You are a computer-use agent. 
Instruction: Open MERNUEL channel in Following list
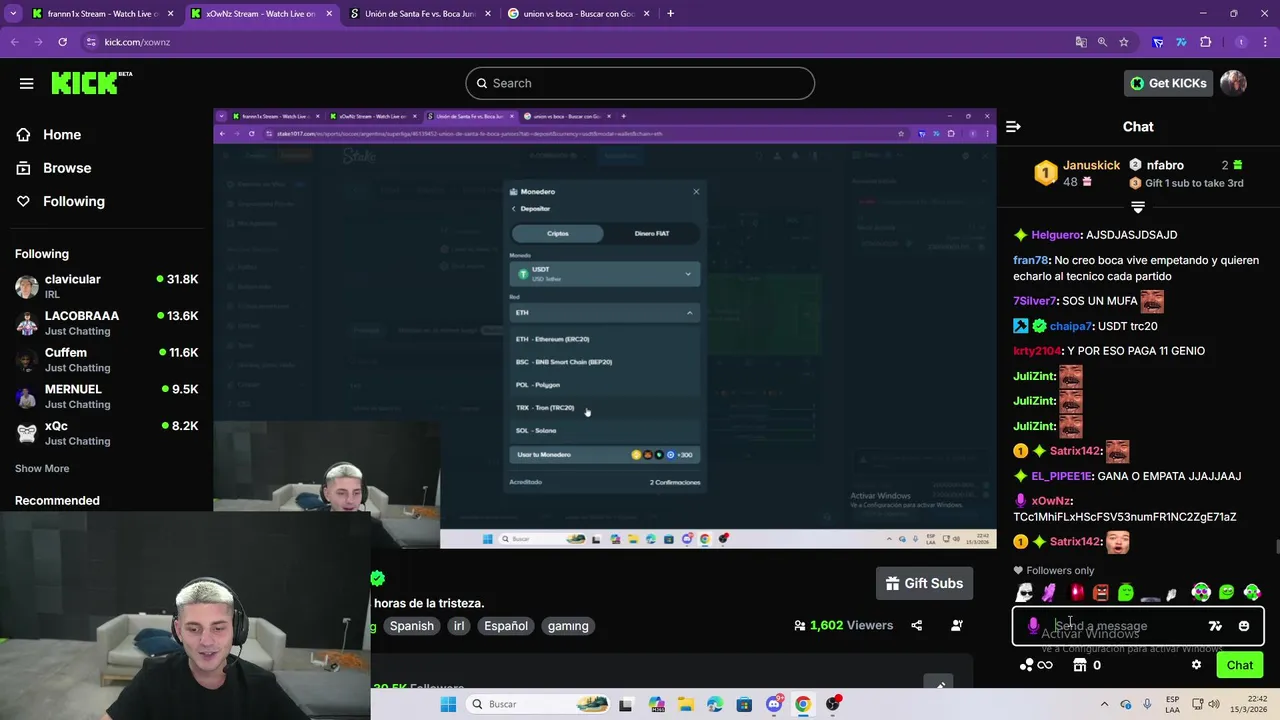(106, 396)
